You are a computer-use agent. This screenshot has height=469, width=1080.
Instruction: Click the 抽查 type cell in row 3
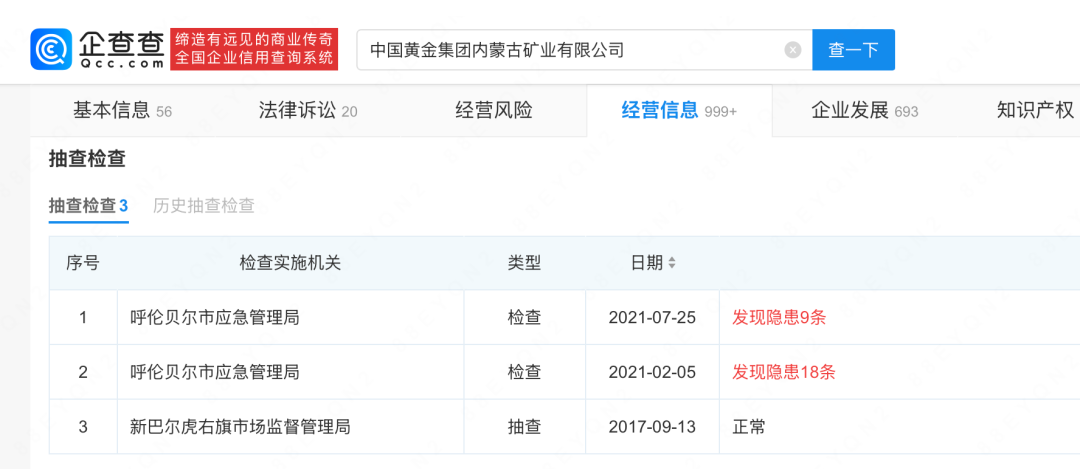click(525, 427)
